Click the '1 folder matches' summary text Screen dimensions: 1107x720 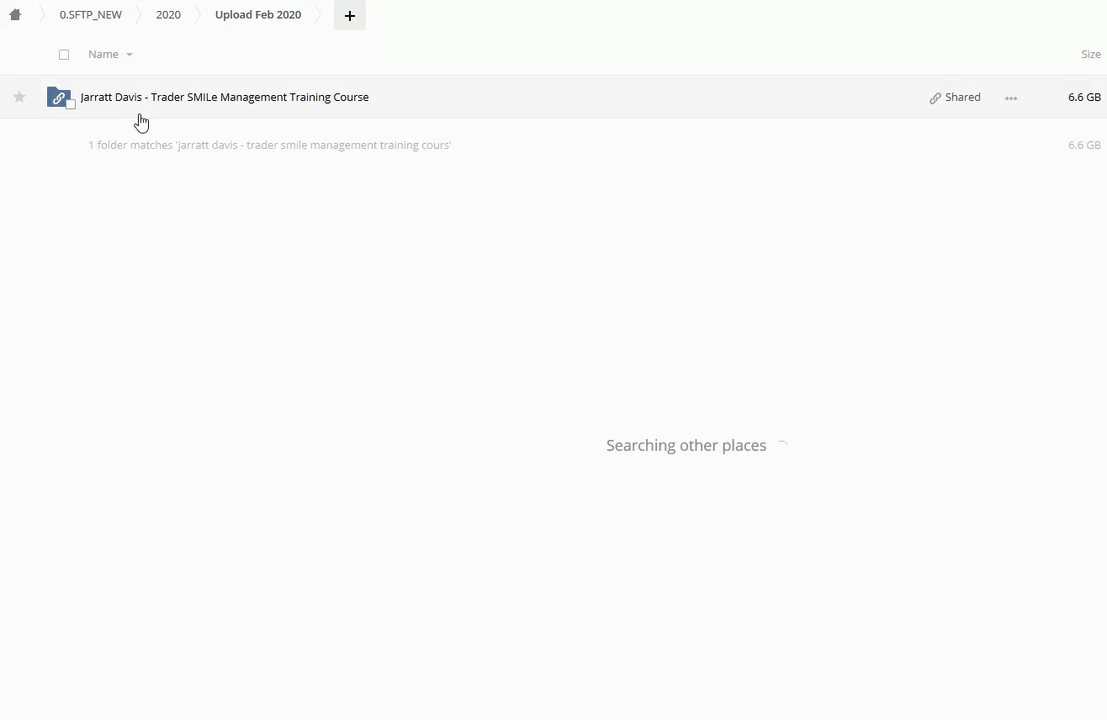pos(269,145)
